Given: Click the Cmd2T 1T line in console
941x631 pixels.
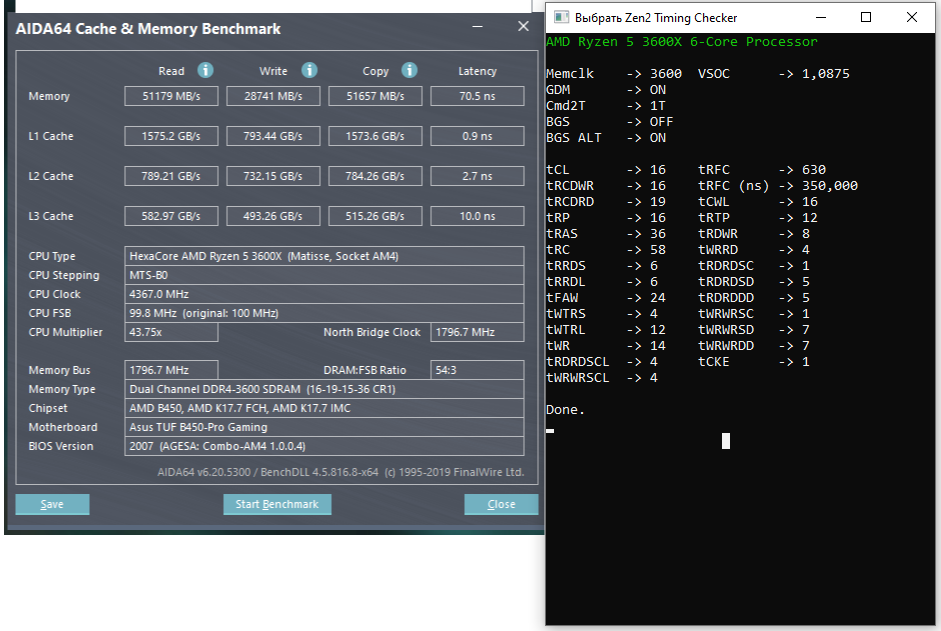Looking at the screenshot, I should [606, 106].
